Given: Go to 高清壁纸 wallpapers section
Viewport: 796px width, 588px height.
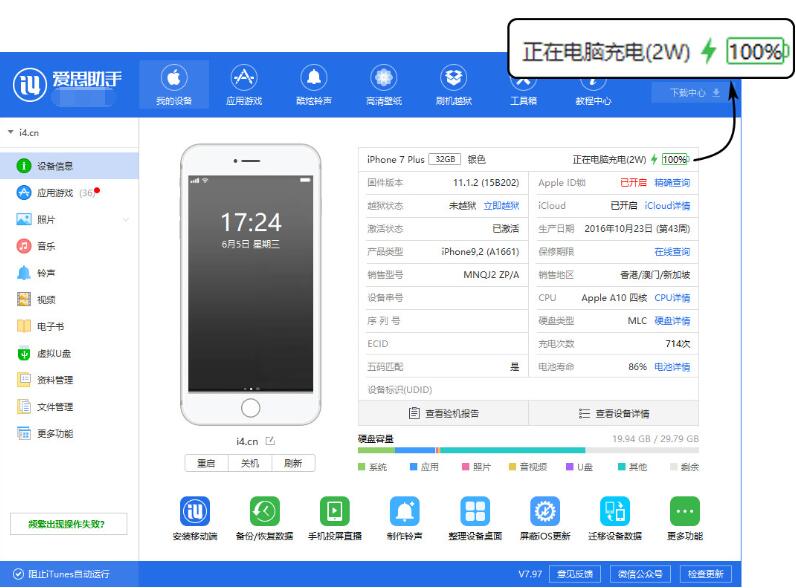Looking at the screenshot, I should (384, 85).
